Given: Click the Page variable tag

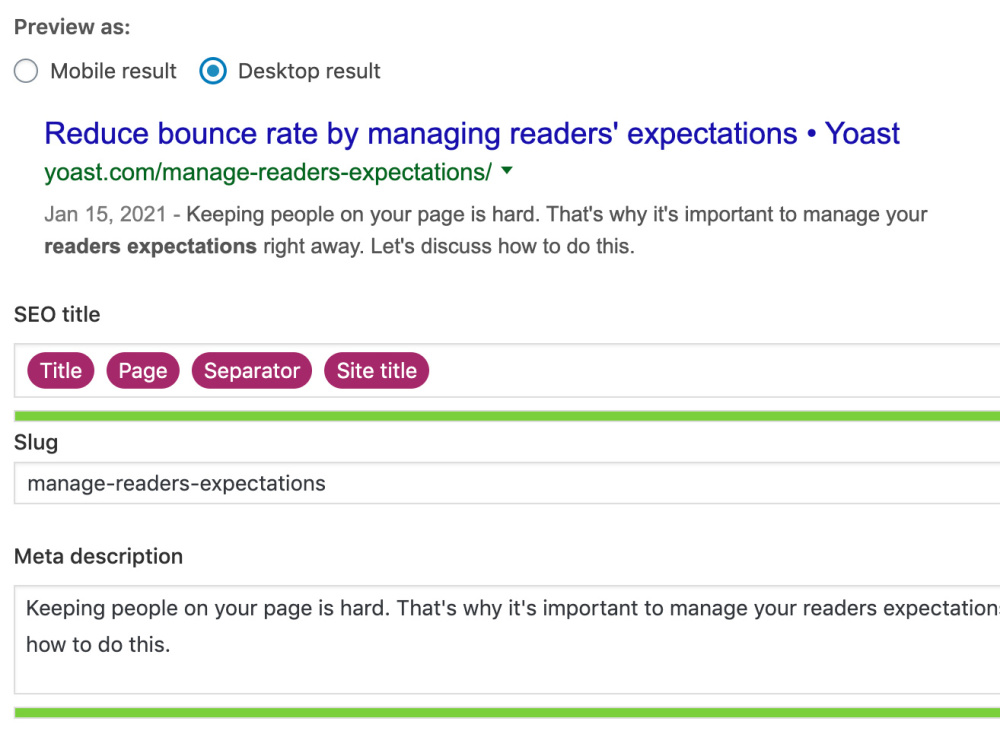Looking at the screenshot, I should pos(143,371).
